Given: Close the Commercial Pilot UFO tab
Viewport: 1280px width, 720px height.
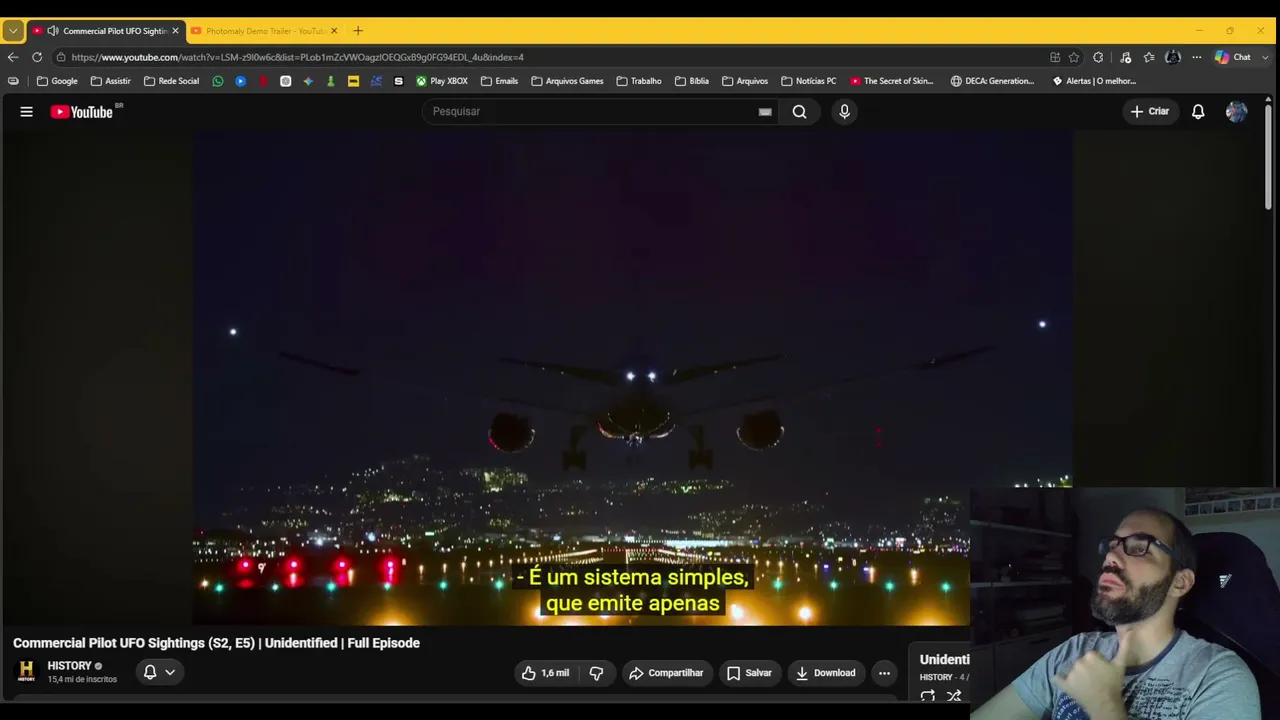Looking at the screenshot, I should pyautogui.click(x=175, y=31).
